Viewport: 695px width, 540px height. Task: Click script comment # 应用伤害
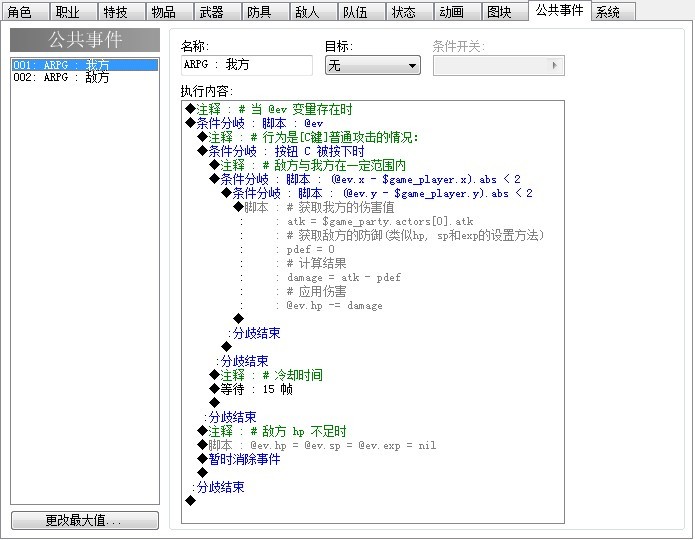point(316,291)
